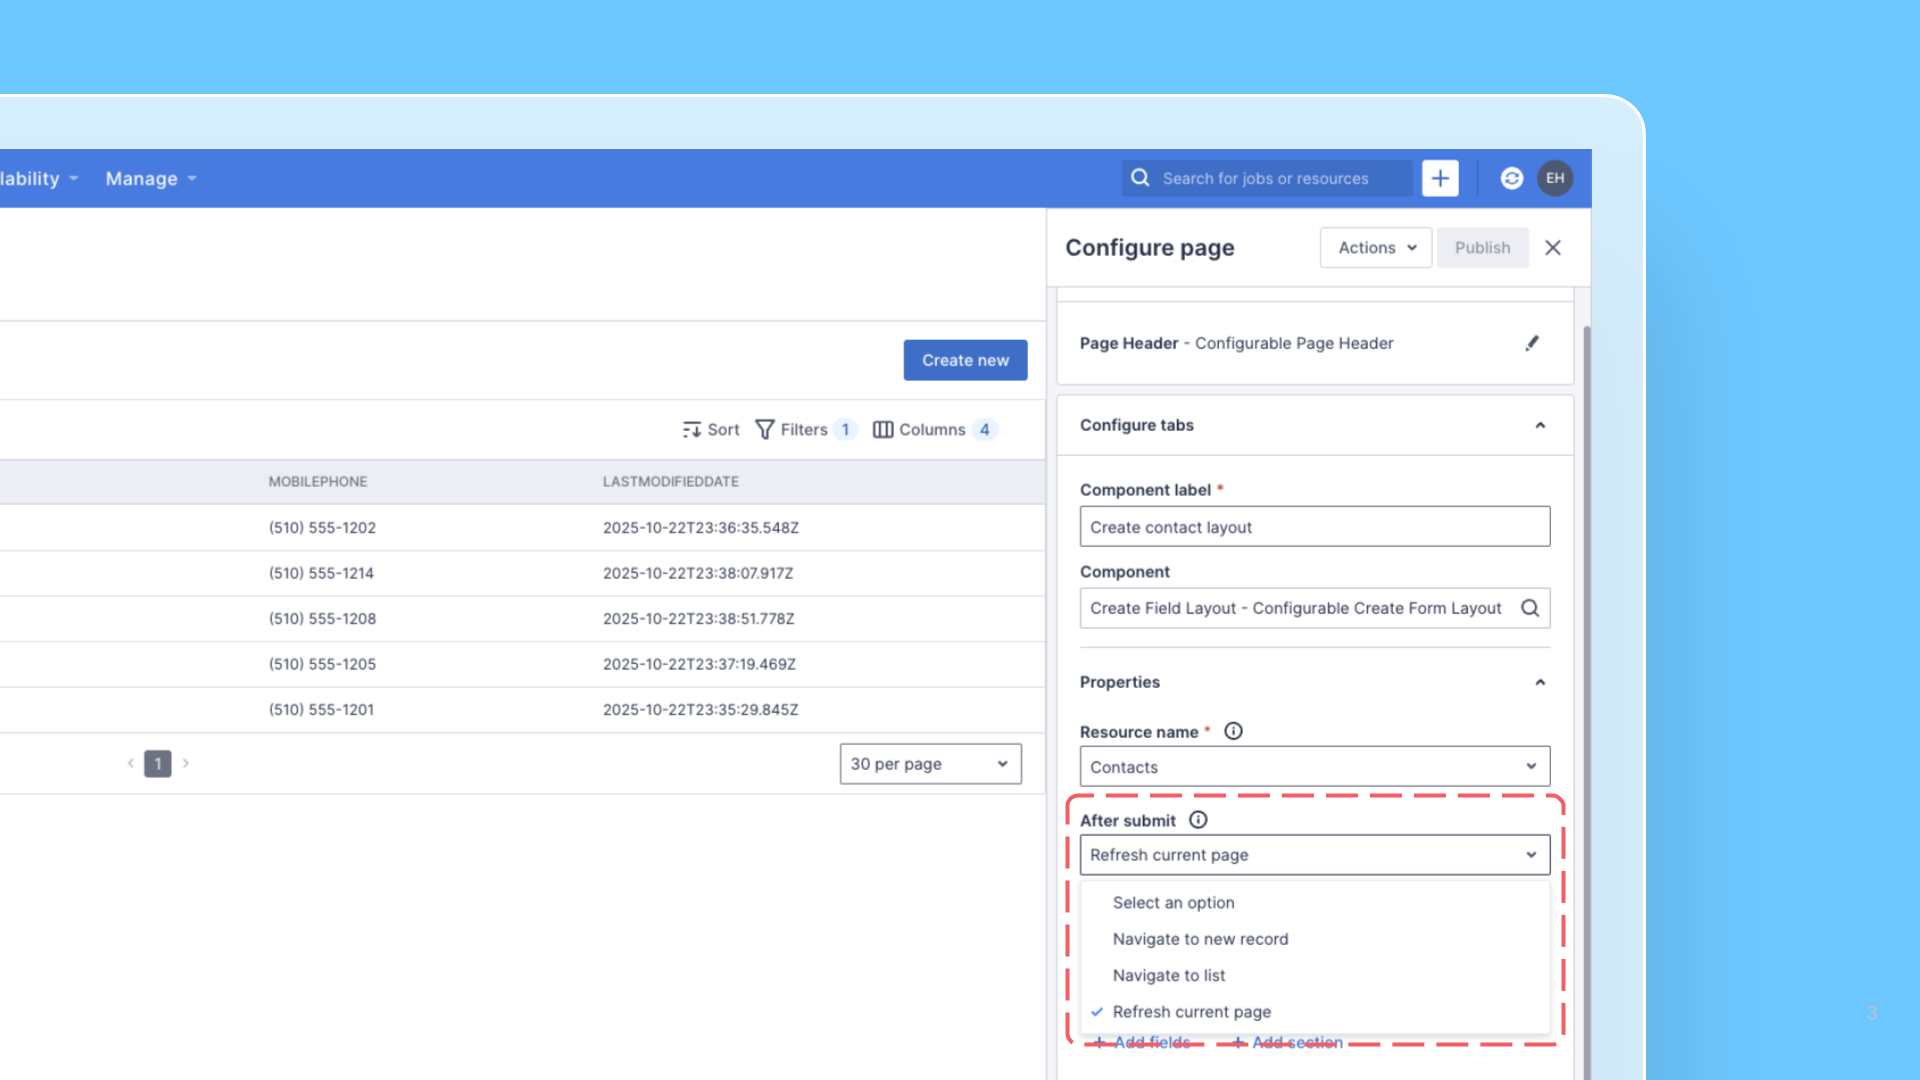The image size is (1920, 1080).
Task: Select Navigate to new record option
Action: tap(1200, 939)
